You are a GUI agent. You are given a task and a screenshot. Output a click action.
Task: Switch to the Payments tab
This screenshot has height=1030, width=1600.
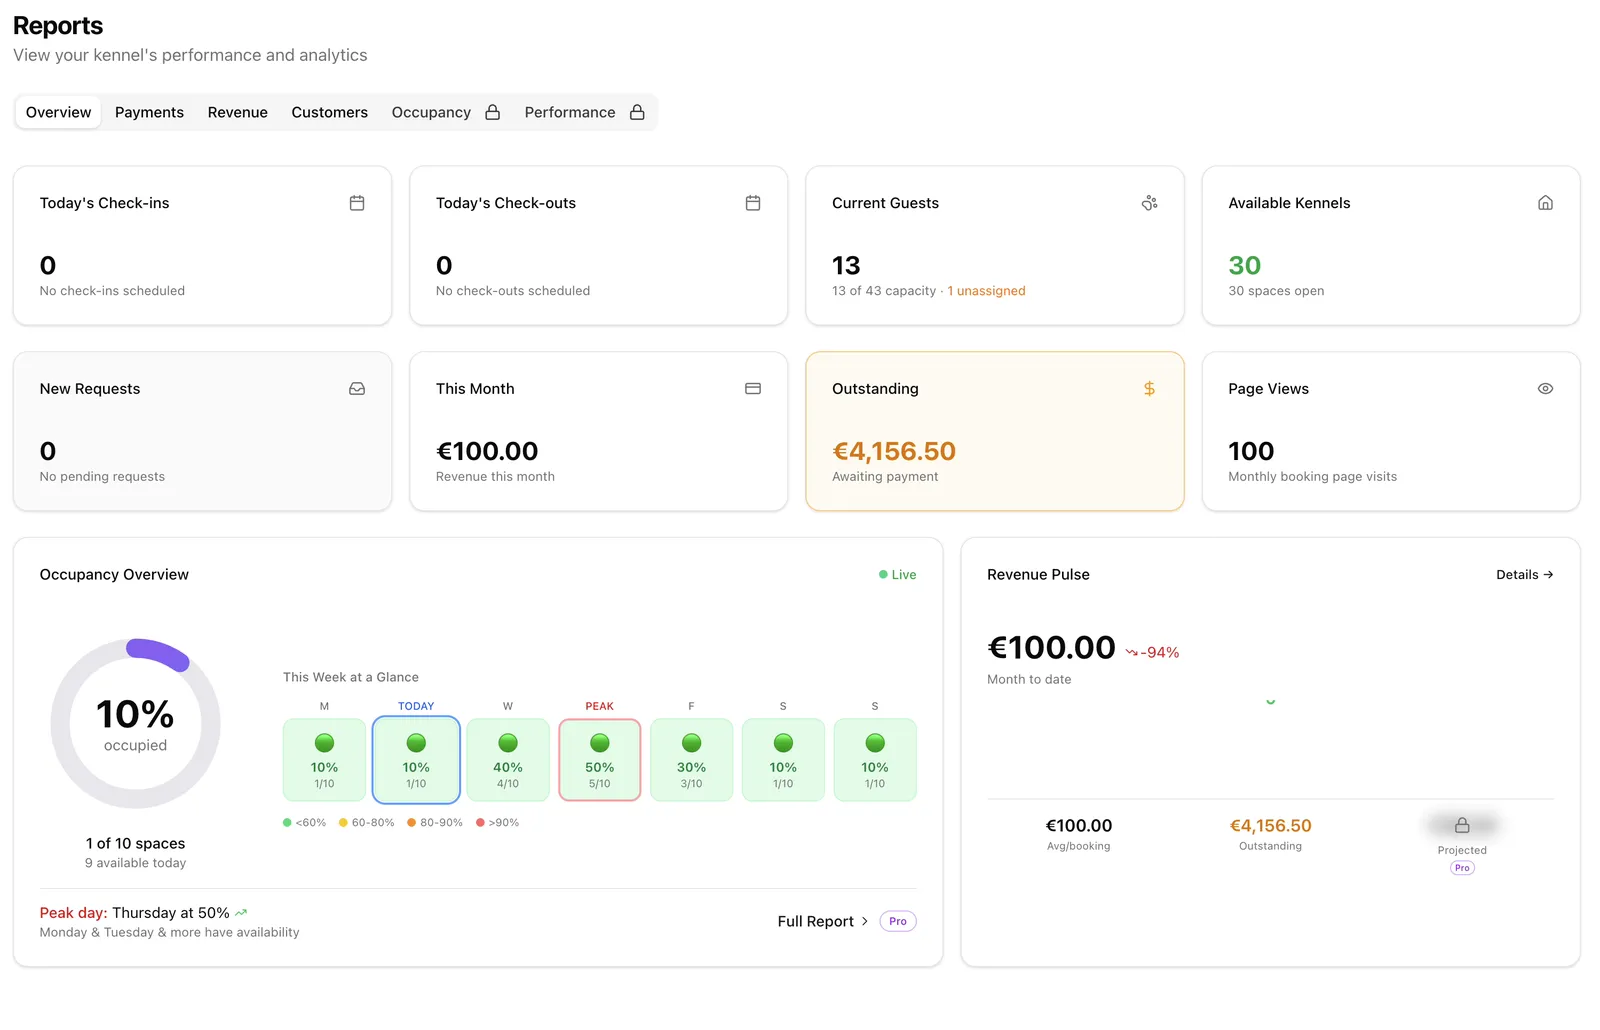[x=149, y=112]
